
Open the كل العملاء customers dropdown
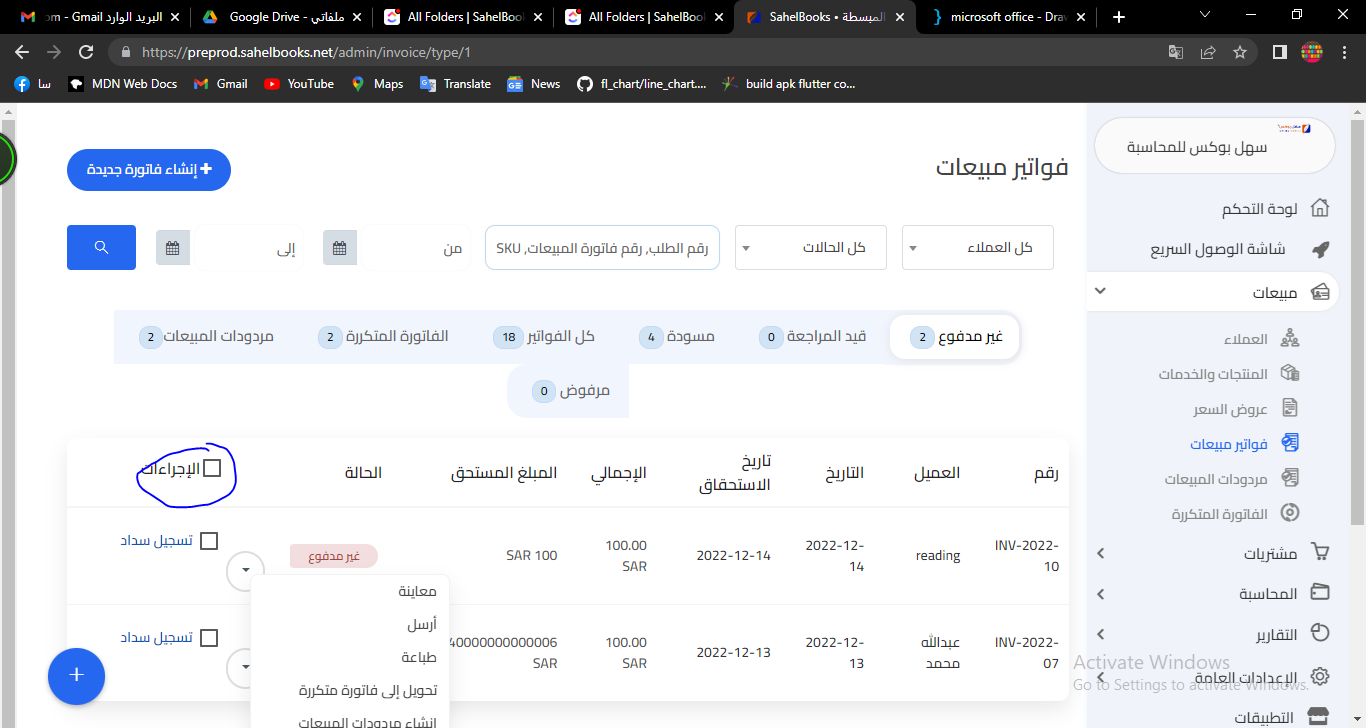pos(977,248)
